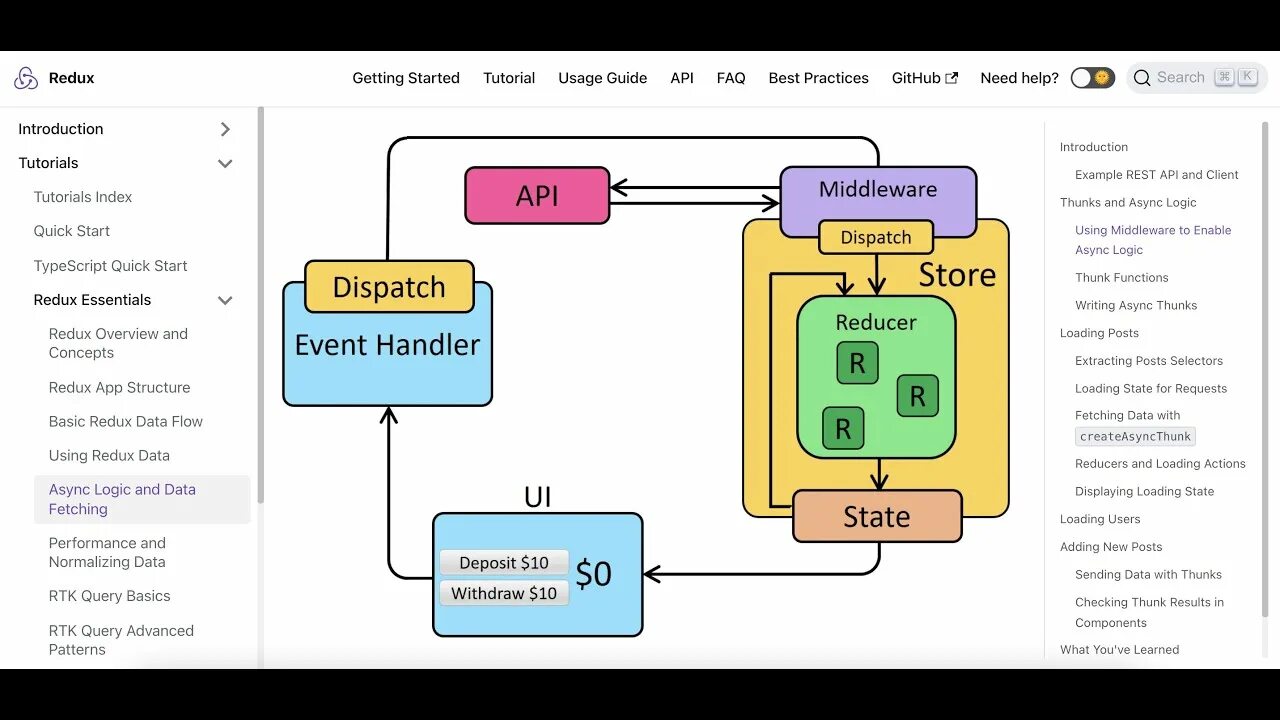The height and width of the screenshot is (720, 1280).
Task: Jump to Checking Thunk Results in Components
Action: click(1149, 612)
